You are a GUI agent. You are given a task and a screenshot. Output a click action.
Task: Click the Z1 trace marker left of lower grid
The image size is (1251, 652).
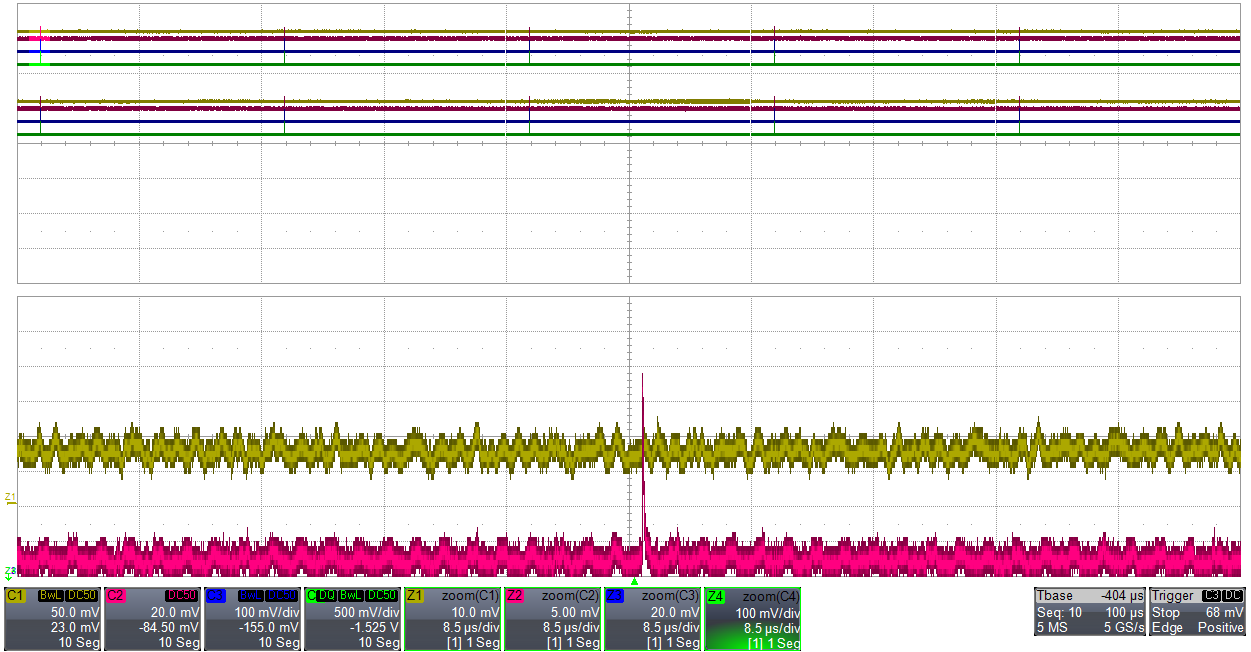coord(10,497)
